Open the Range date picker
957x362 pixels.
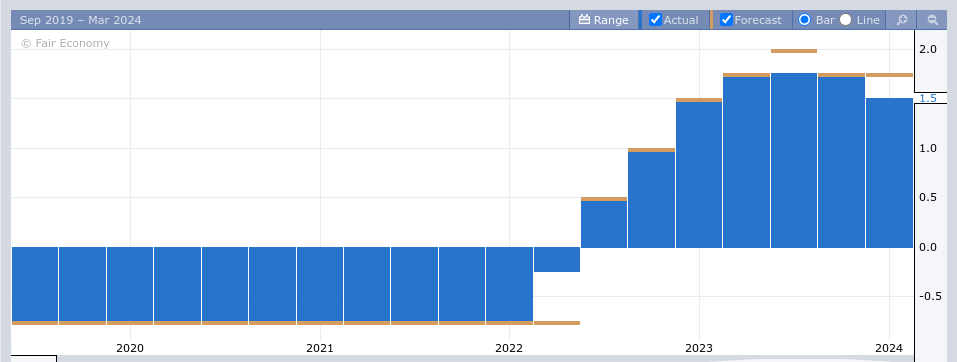[604, 20]
